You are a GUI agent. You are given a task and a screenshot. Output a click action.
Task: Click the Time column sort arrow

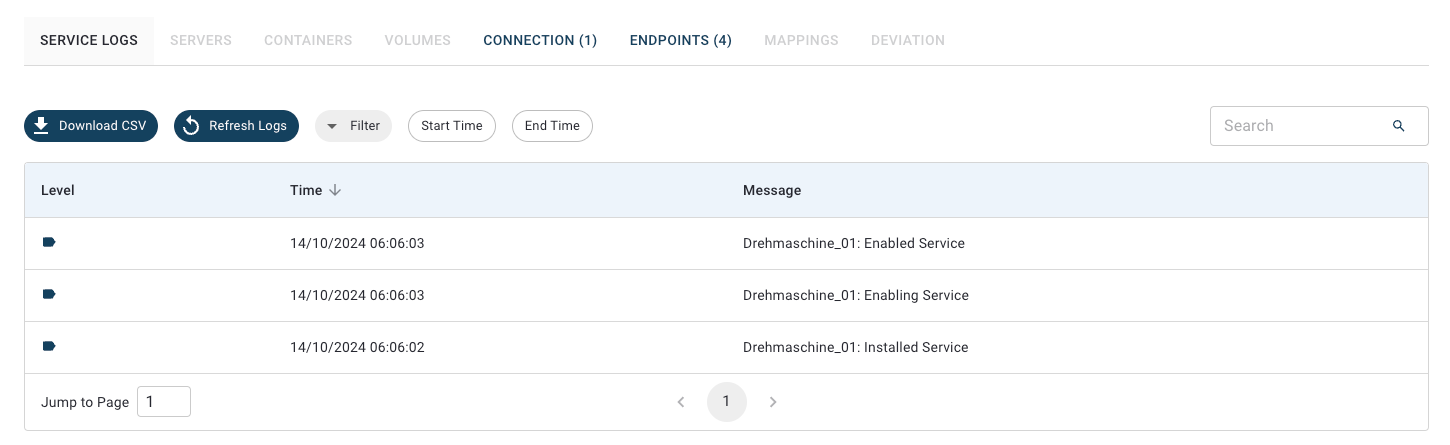coord(335,190)
